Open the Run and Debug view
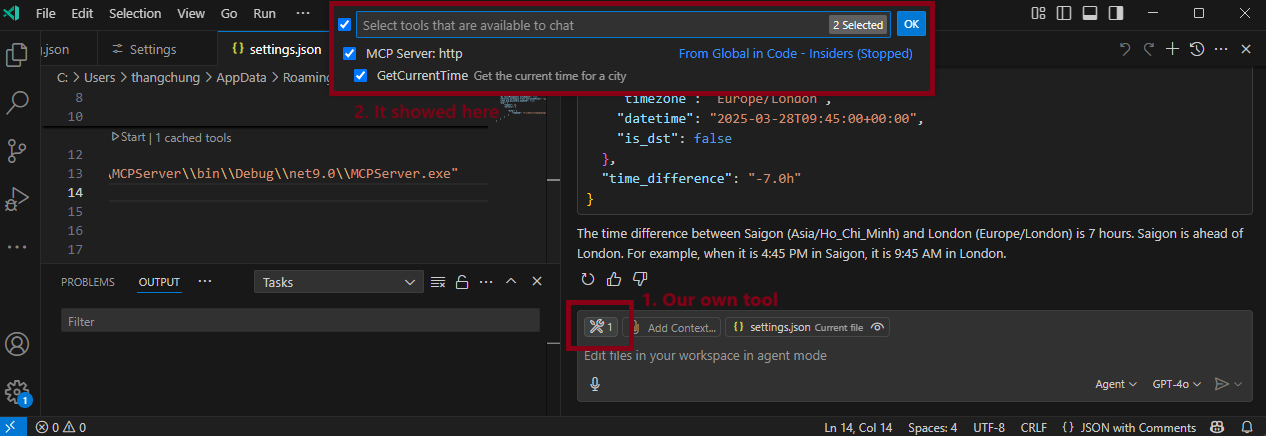 point(17,198)
